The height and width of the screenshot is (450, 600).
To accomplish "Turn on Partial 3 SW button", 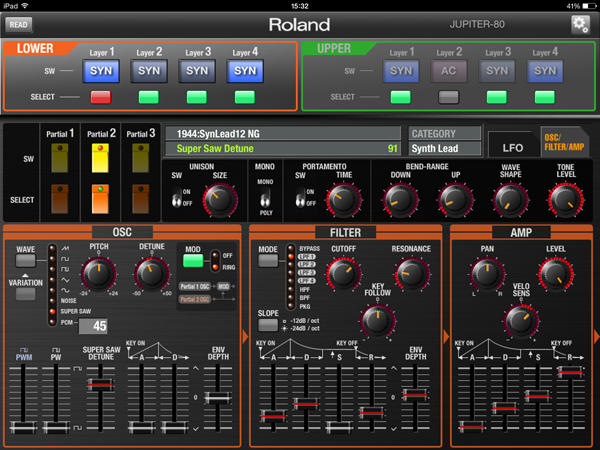I will pos(140,158).
